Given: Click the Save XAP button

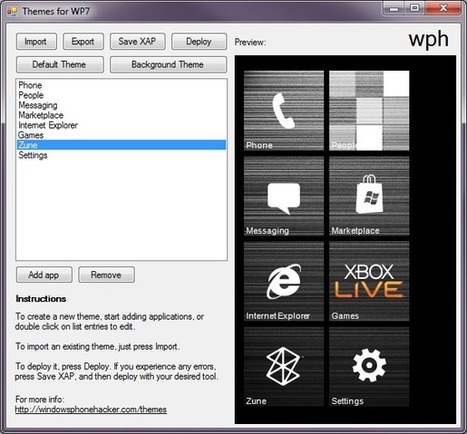Looking at the screenshot, I should click(138, 42).
